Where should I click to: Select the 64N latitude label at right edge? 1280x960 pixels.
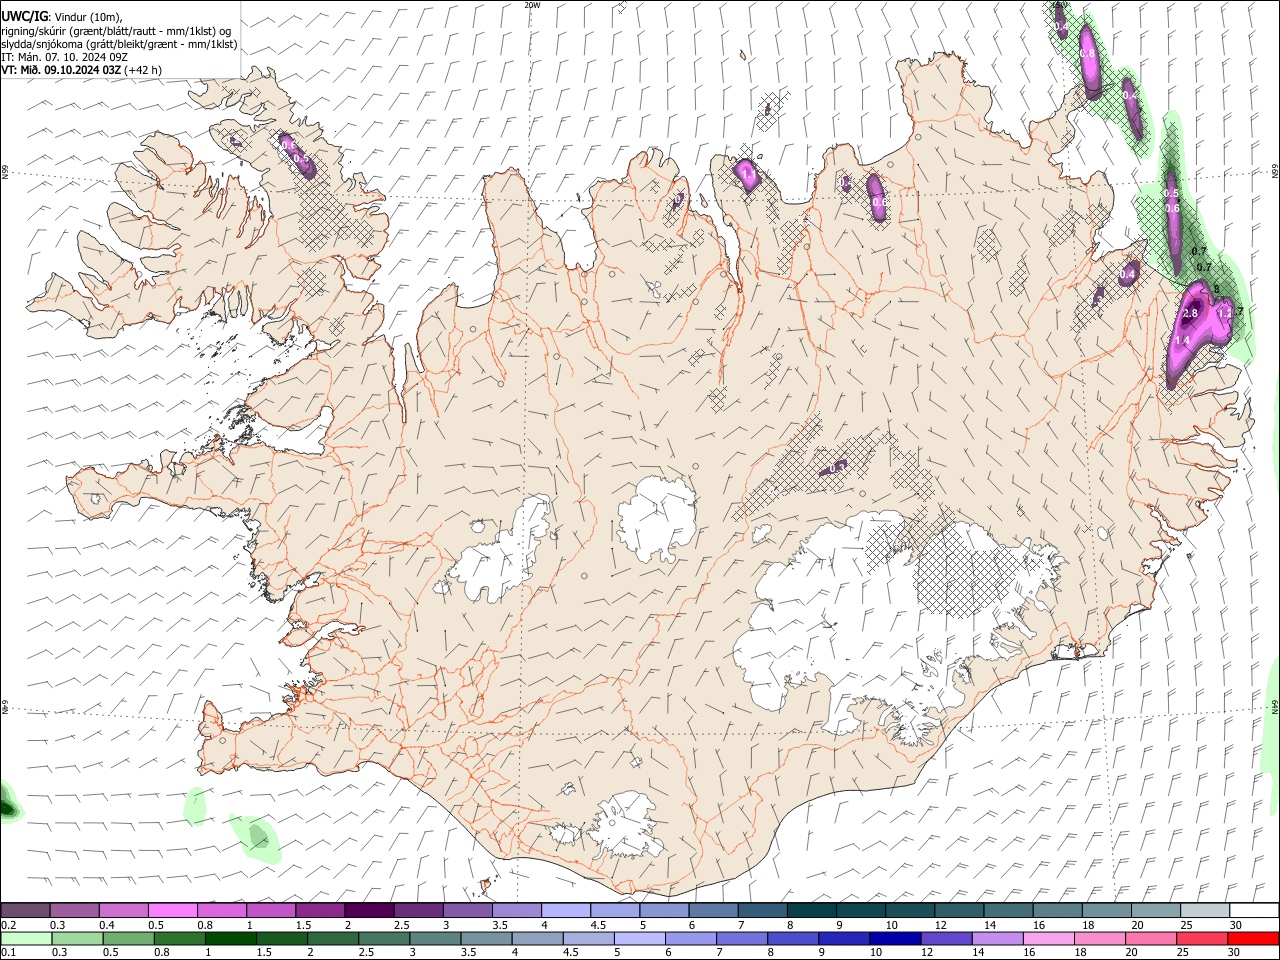click(1275, 706)
